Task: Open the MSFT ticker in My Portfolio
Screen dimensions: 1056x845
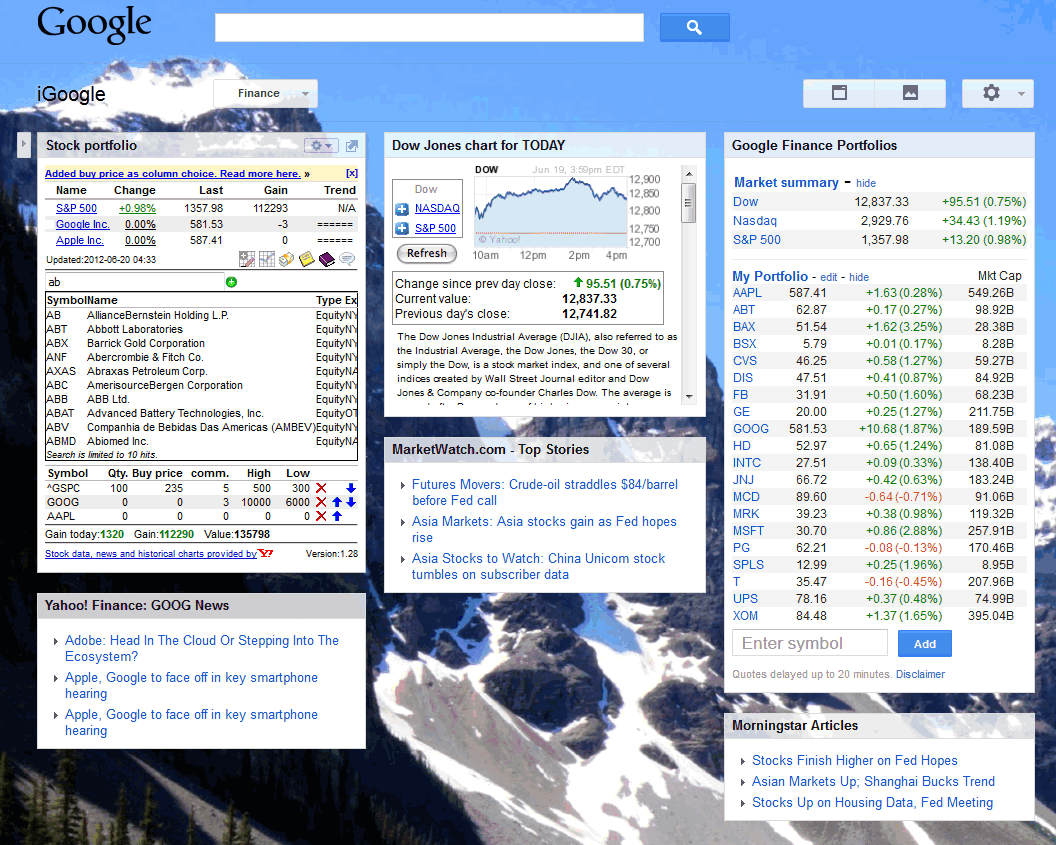Action: [748, 531]
